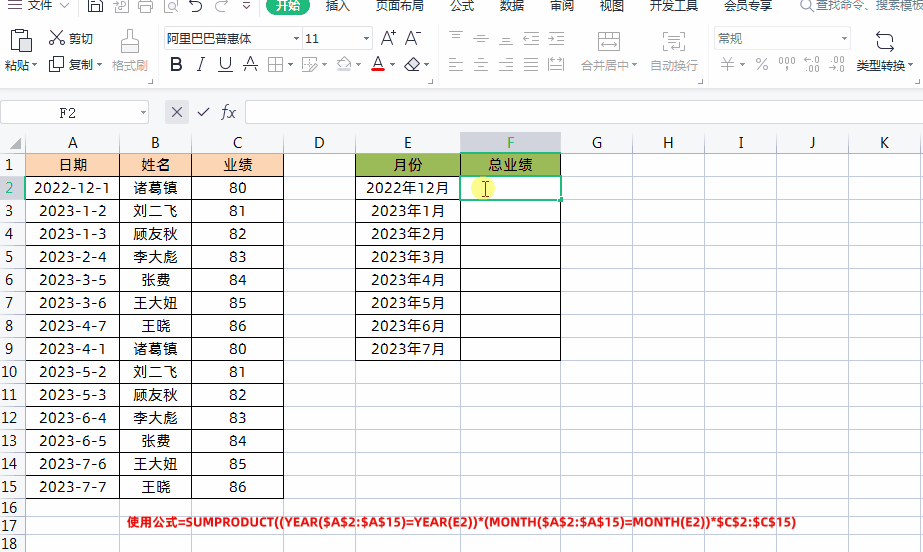
Task: Undo the last action
Action: coord(196,6)
